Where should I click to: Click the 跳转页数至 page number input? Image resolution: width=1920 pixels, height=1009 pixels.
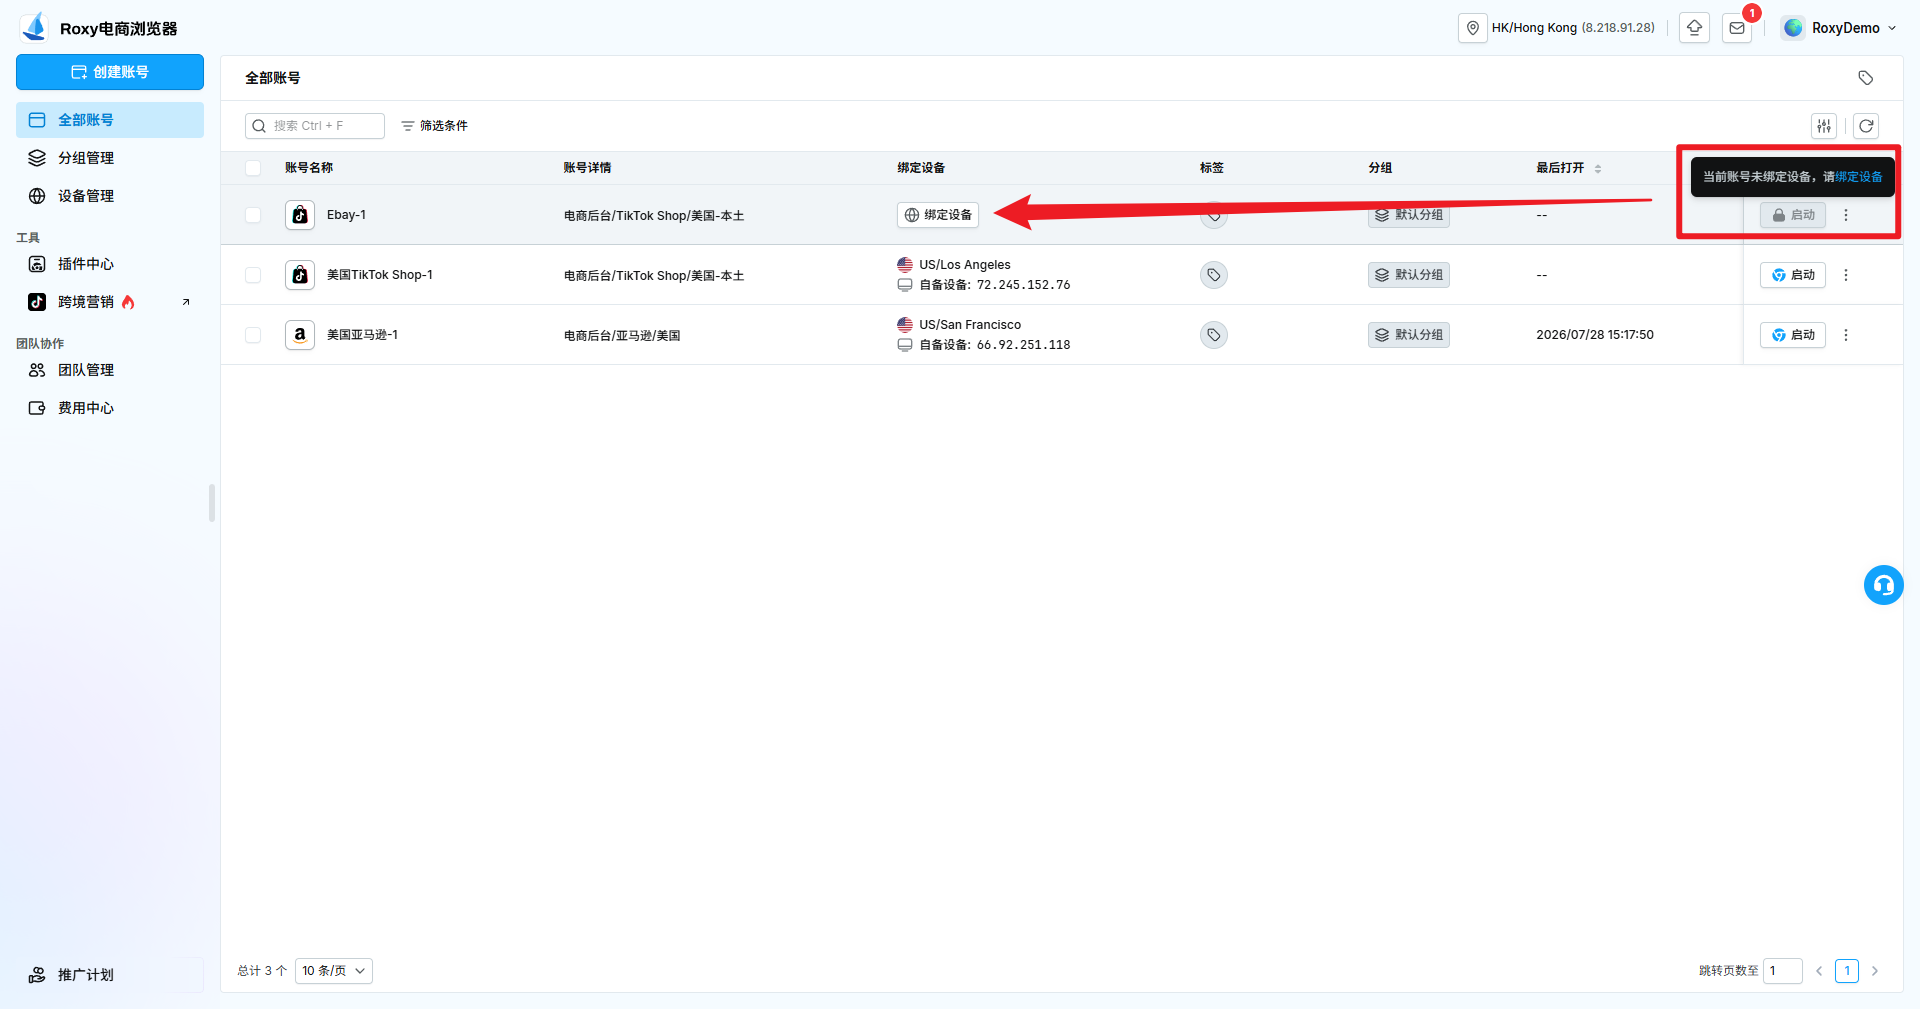[1782, 971]
